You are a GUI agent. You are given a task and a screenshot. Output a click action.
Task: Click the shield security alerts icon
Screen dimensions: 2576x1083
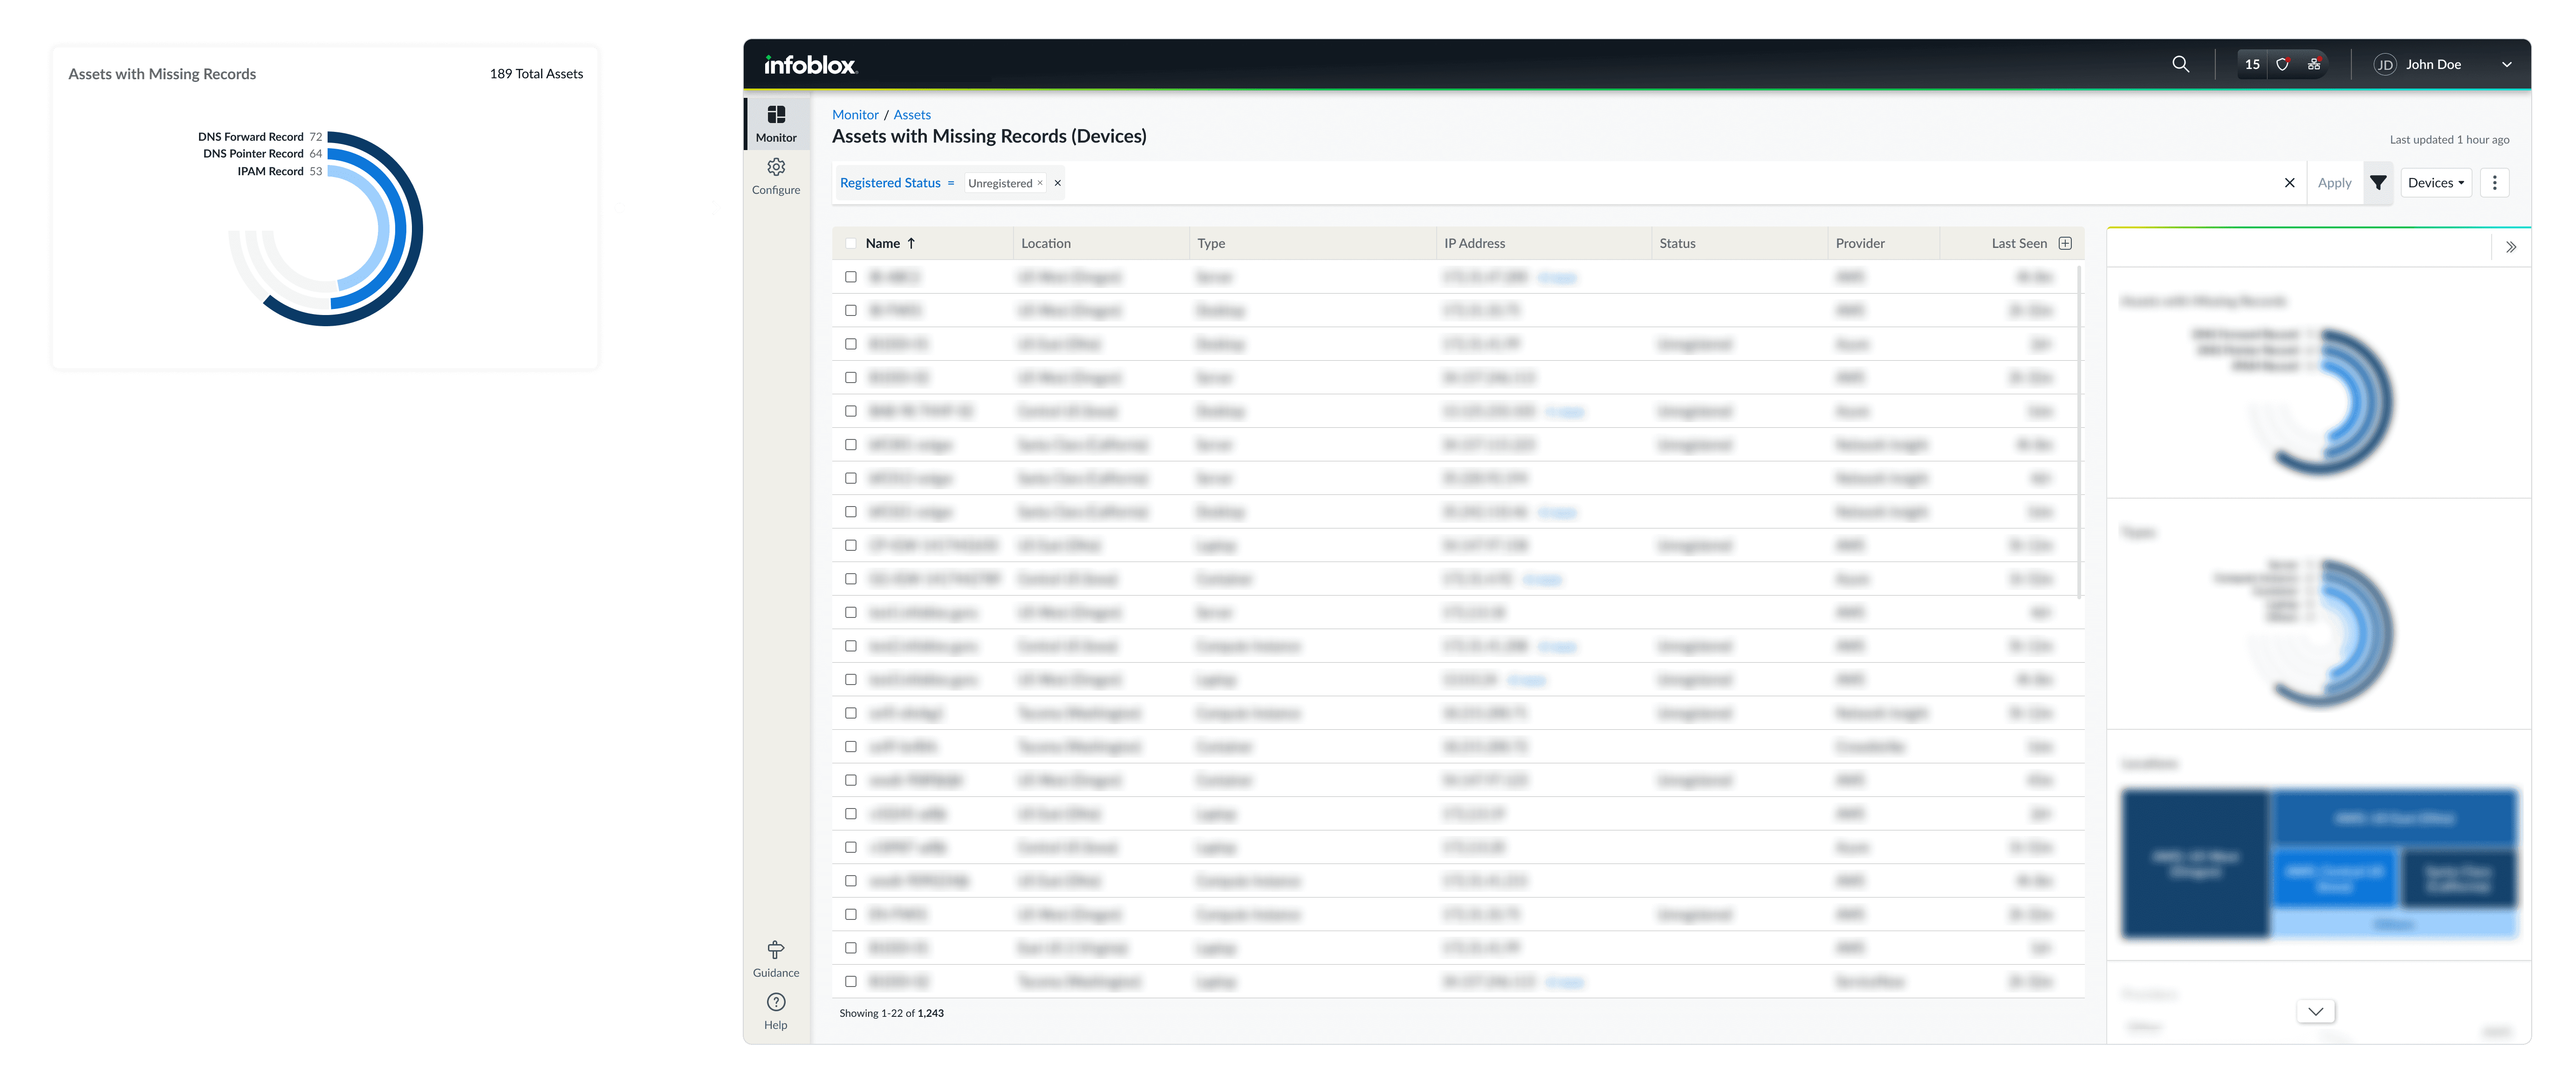2282,64
